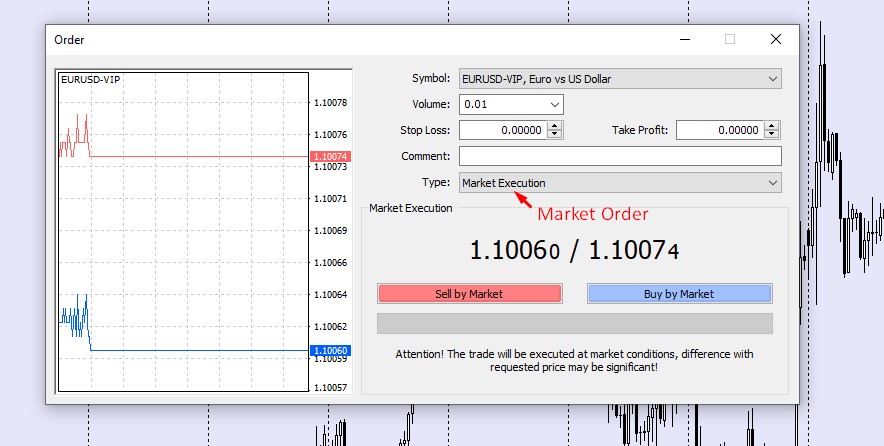Open the Symbol dropdown list
The width and height of the screenshot is (884, 446).
(772, 79)
